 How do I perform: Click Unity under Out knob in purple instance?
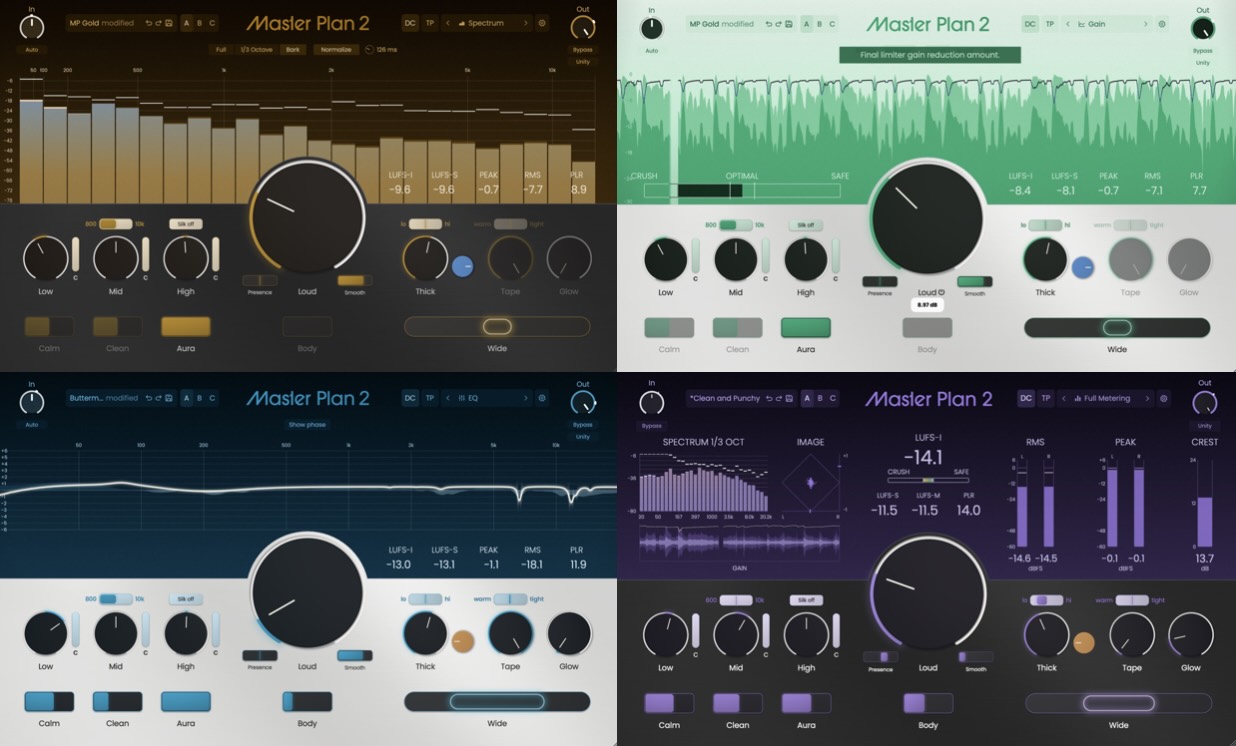point(1204,425)
